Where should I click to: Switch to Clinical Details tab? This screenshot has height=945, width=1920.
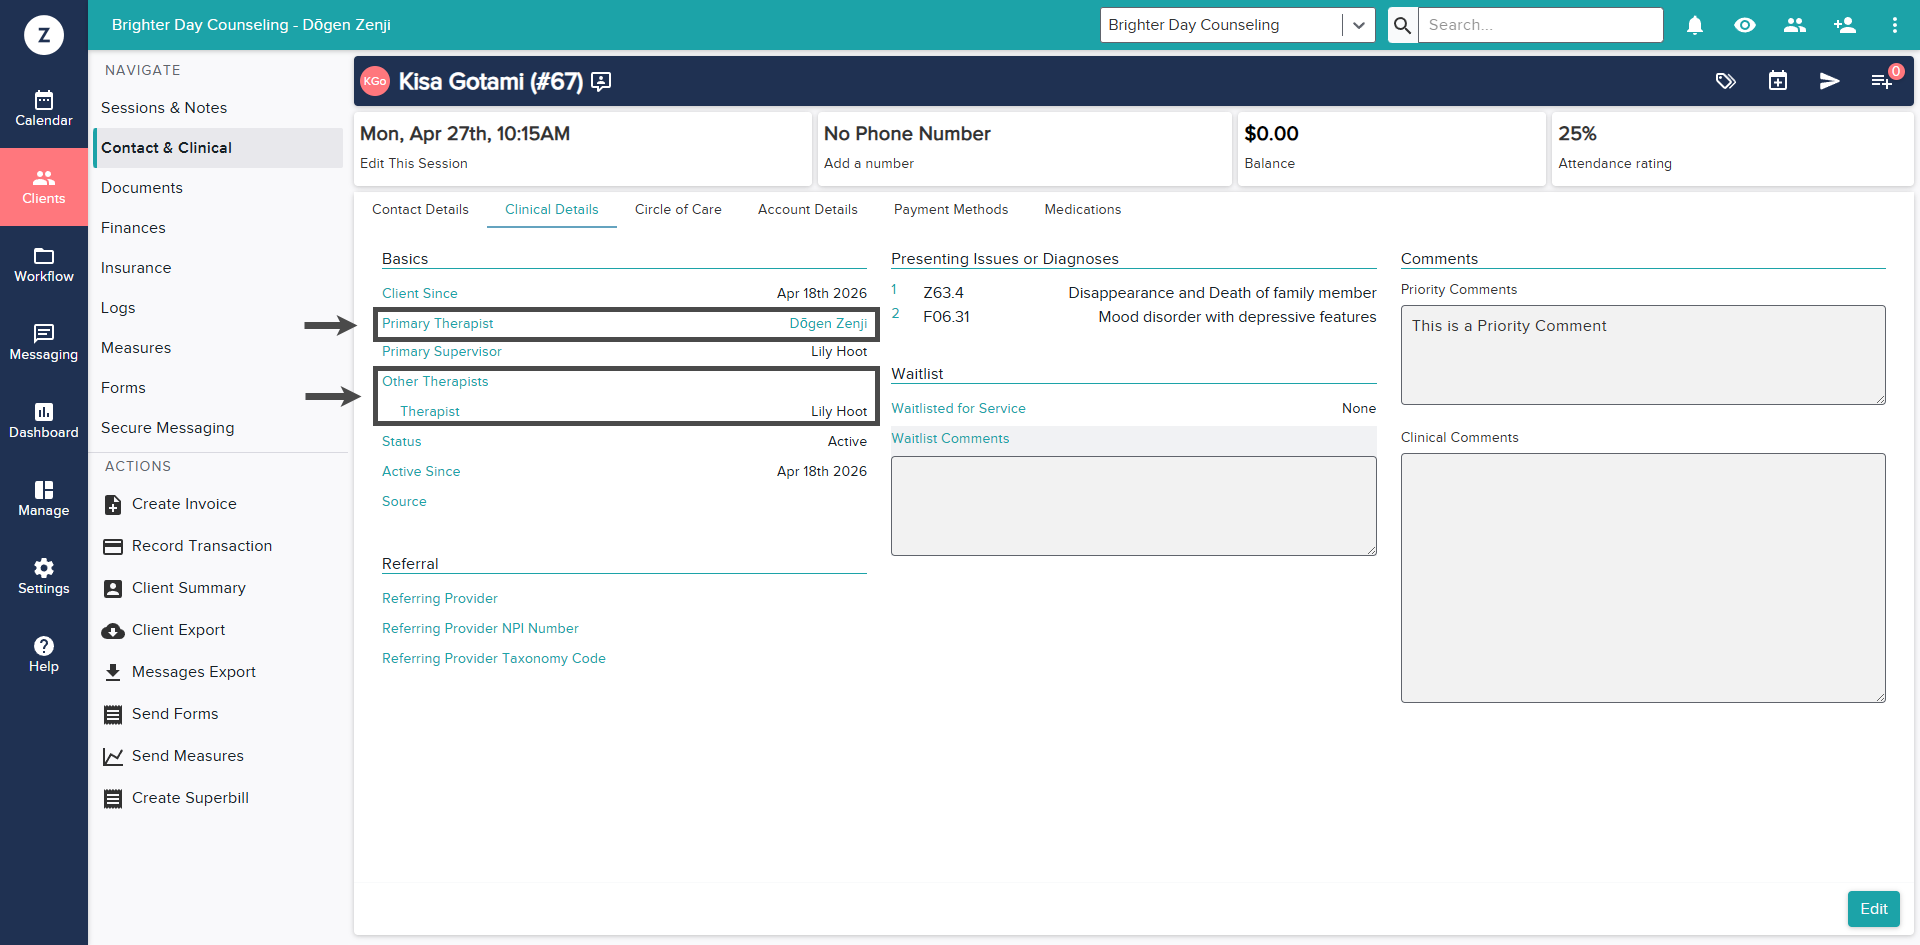tap(552, 209)
